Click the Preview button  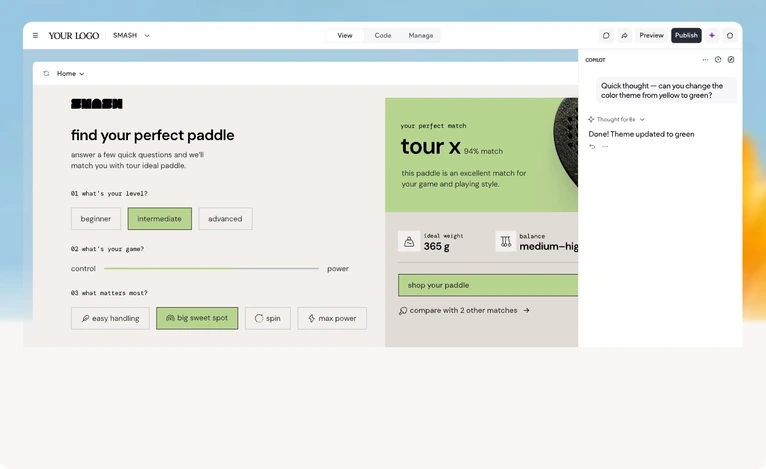click(651, 36)
